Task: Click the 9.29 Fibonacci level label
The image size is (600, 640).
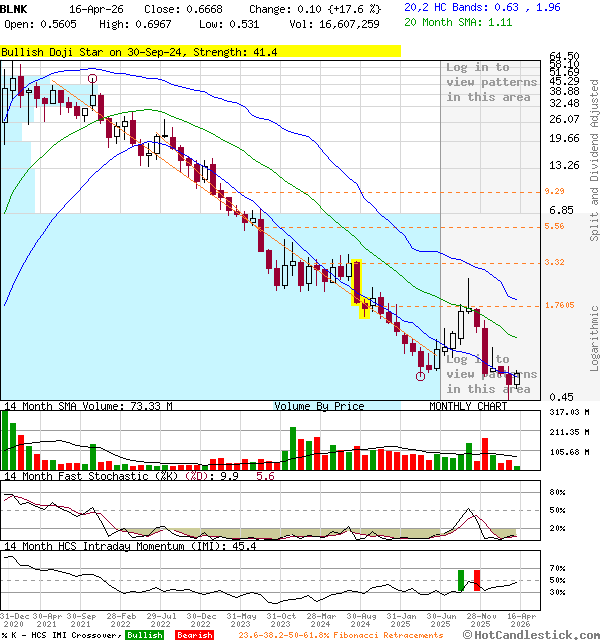Action: click(555, 191)
